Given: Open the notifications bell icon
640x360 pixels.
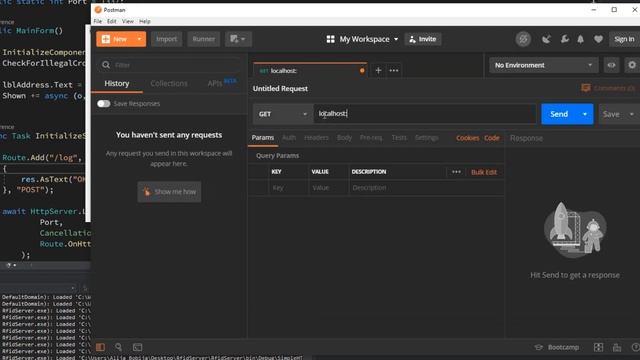Looking at the screenshot, I should pos(580,39).
